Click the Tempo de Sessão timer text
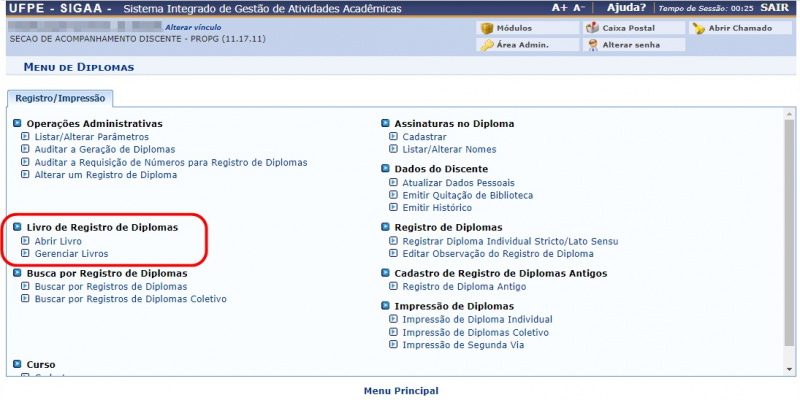Image resolution: width=800 pixels, height=400 pixels. click(x=706, y=9)
